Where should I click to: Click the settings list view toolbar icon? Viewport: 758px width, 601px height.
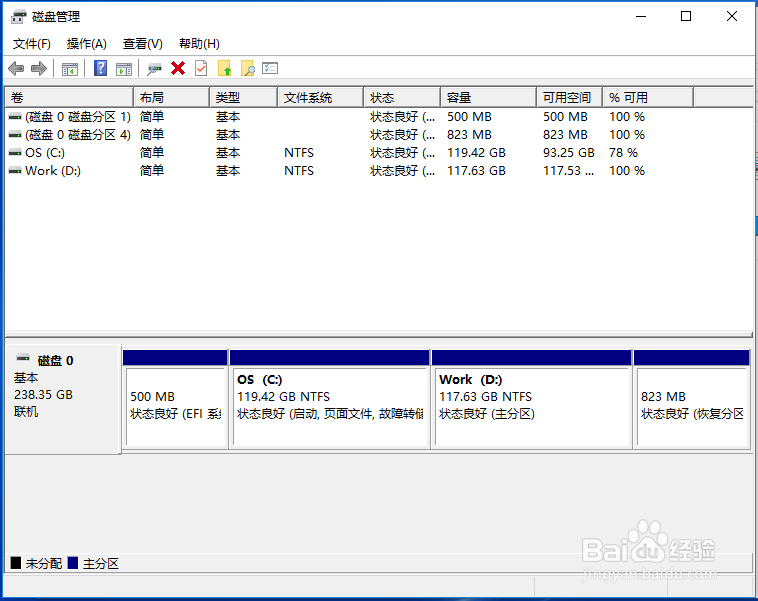point(270,68)
